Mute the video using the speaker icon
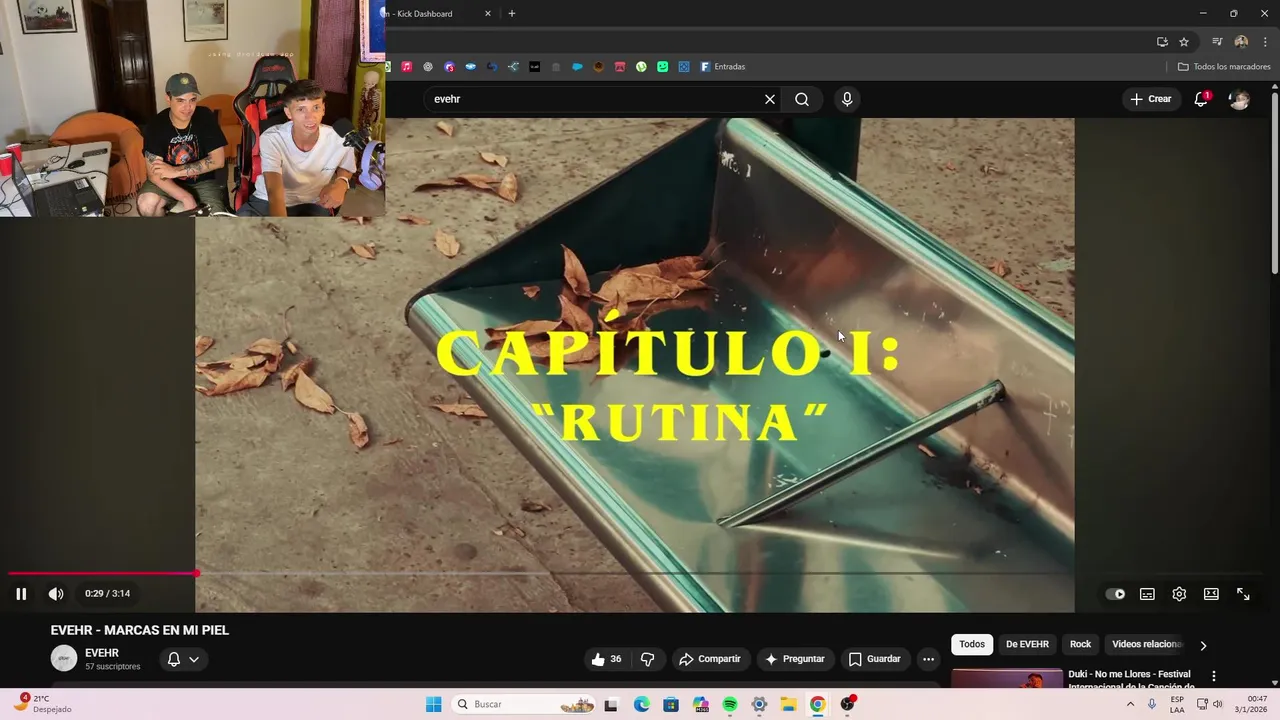 pyautogui.click(x=56, y=594)
